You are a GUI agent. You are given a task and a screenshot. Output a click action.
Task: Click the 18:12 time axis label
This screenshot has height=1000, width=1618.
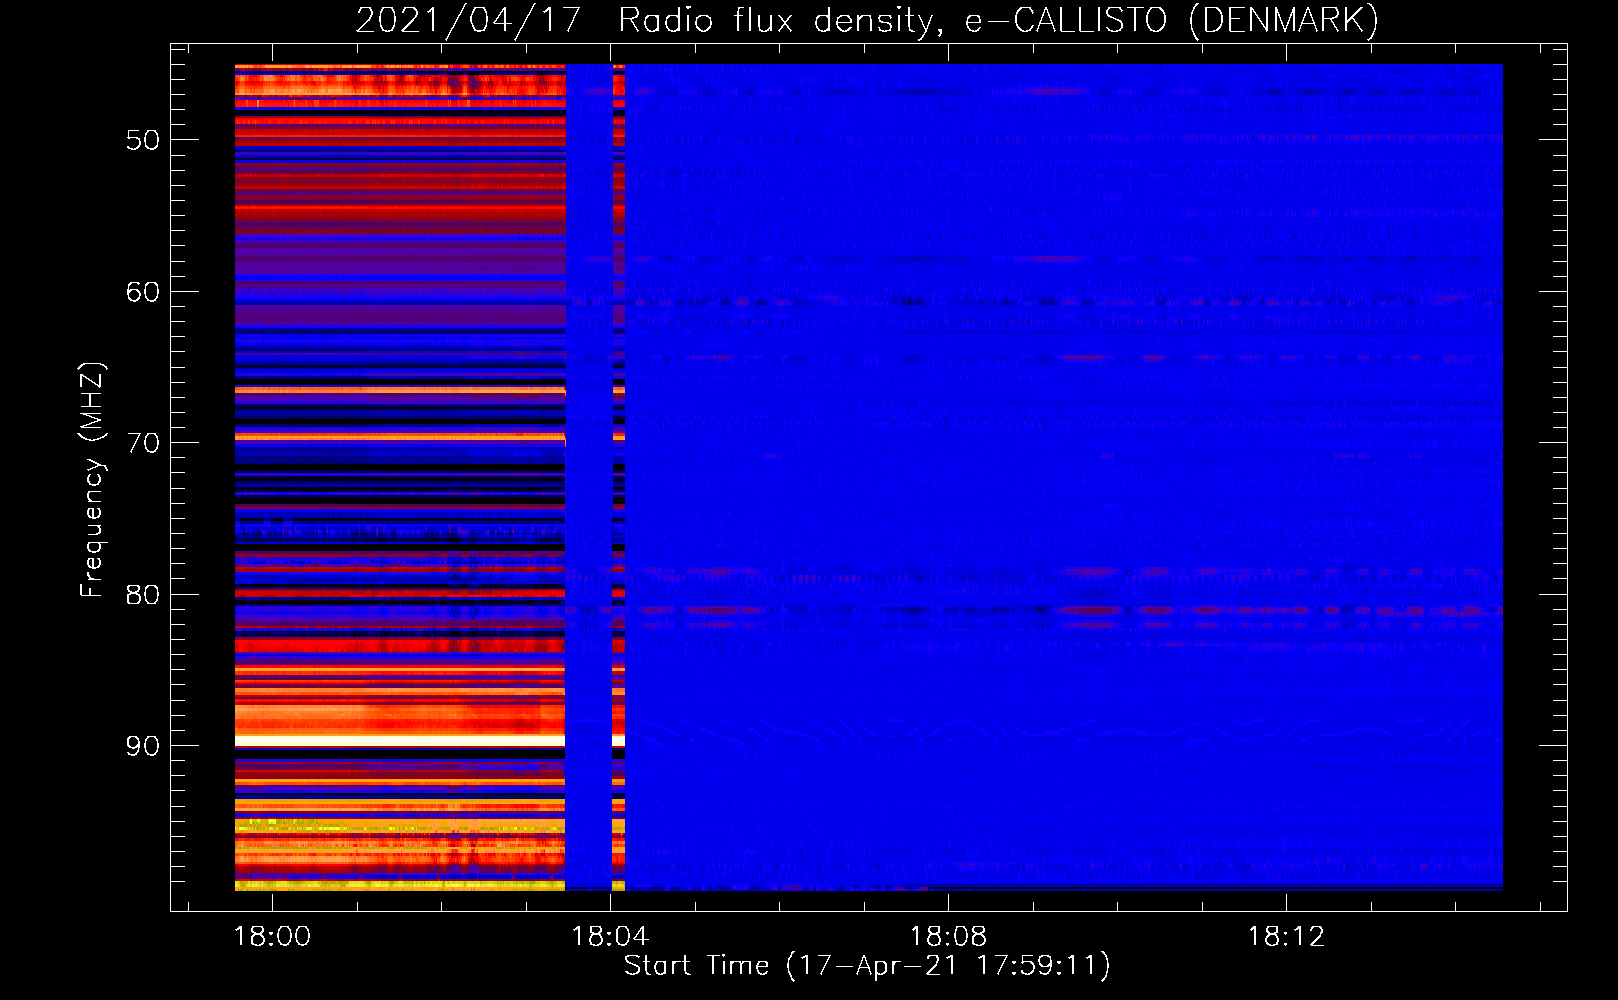[x=1286, y=937]
